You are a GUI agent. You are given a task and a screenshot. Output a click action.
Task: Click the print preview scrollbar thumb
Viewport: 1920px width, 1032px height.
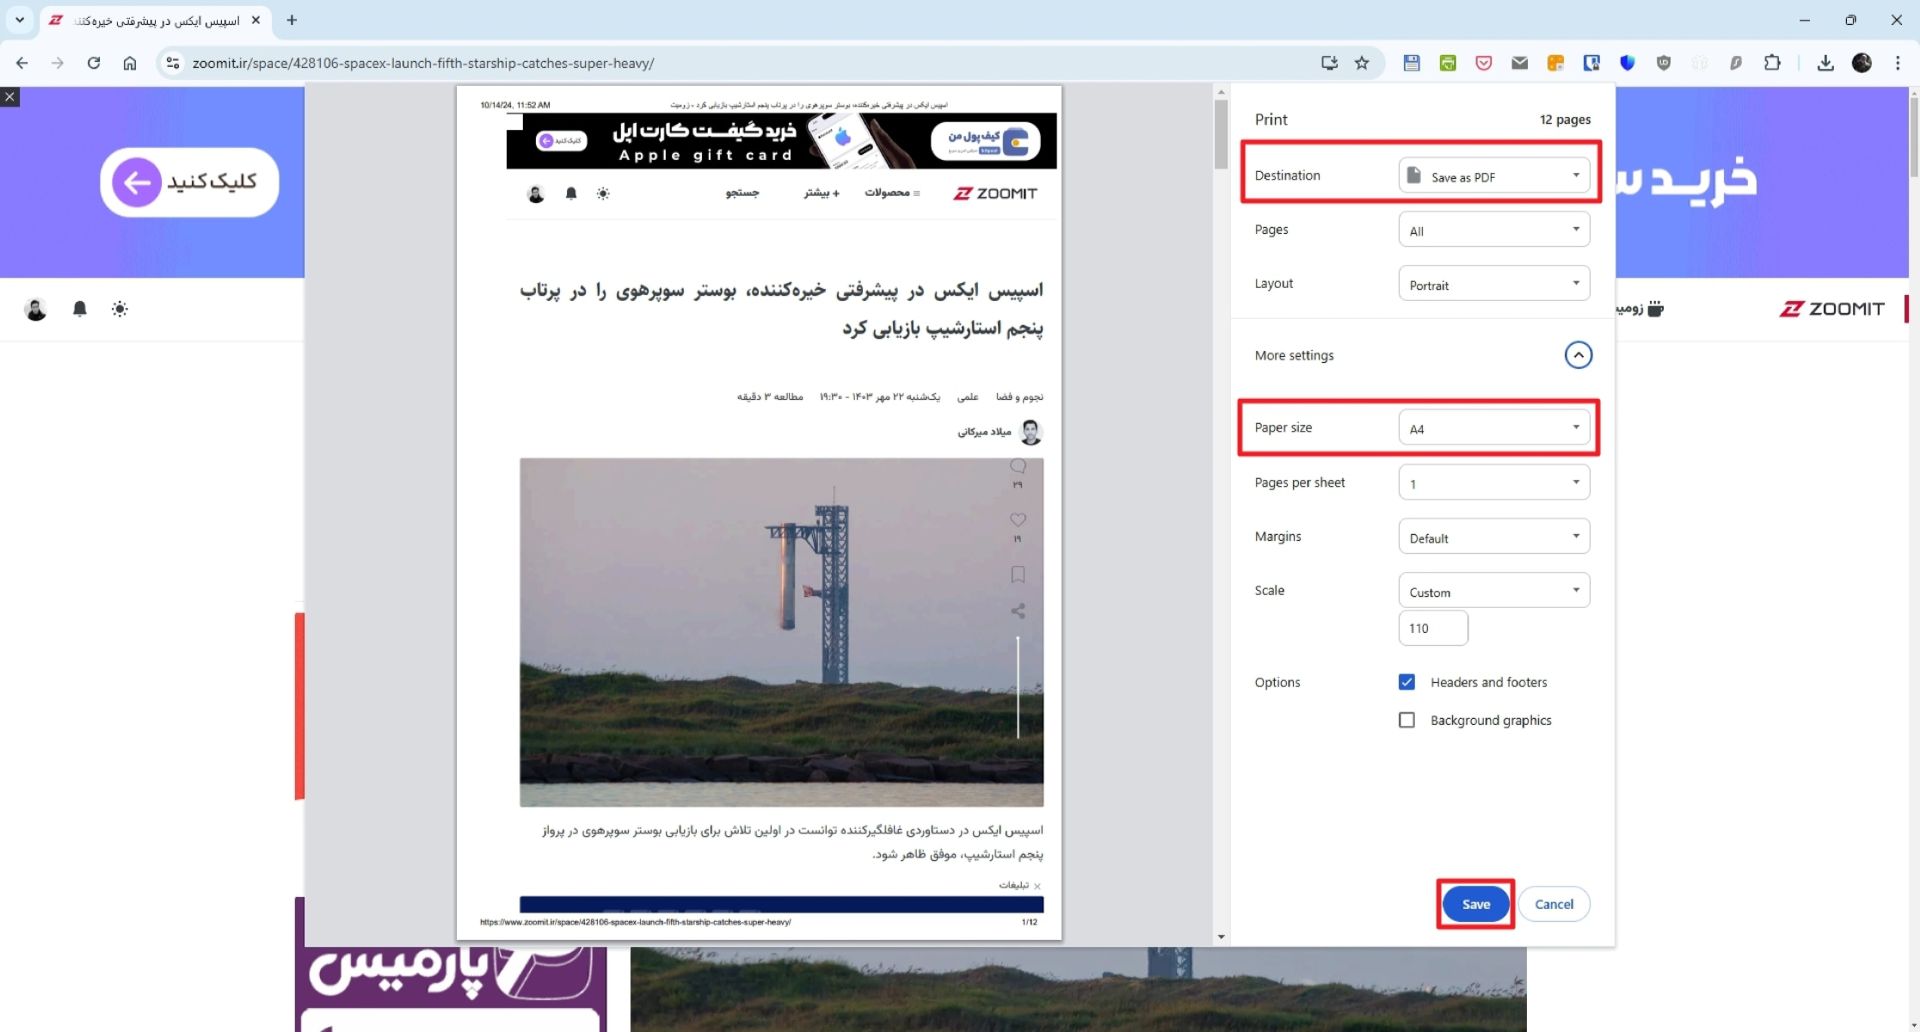tap(1221, 134)
